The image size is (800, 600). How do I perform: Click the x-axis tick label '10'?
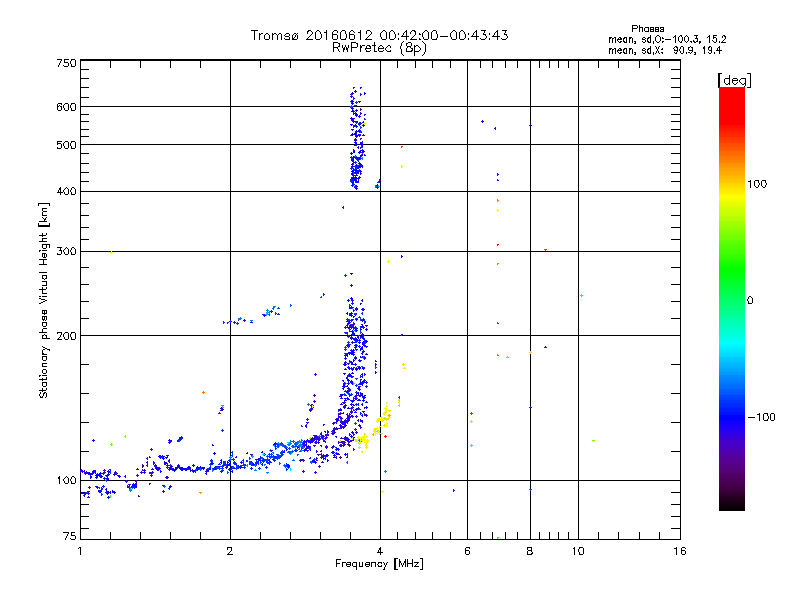click(x=578, y=551)
